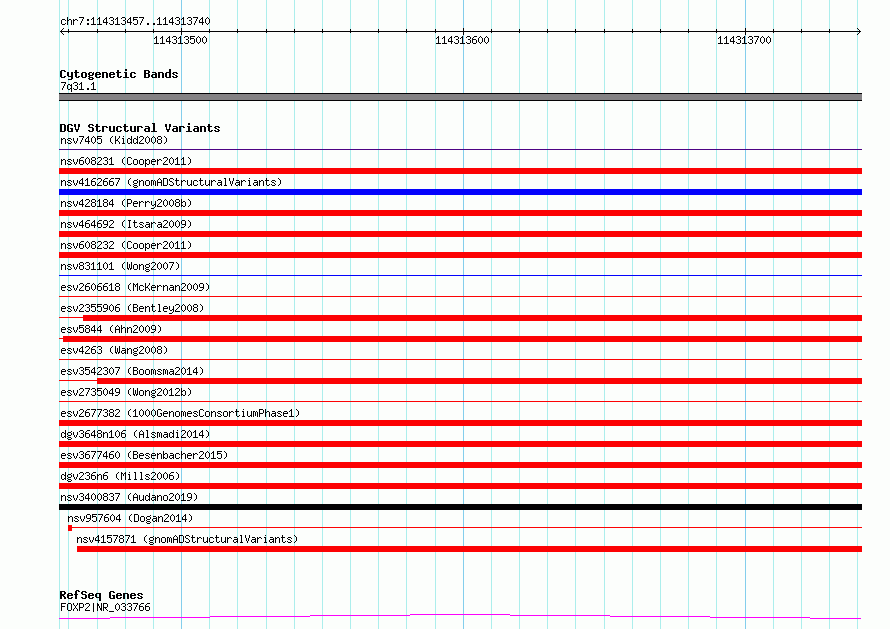Select nsv464692 (Itsara2009) variant label
The height and width of the screenshot is (629, 890).
coord(126,224)
